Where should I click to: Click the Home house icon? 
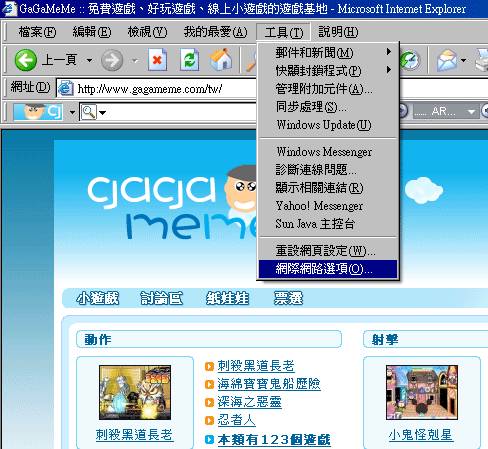click(221, 60)
